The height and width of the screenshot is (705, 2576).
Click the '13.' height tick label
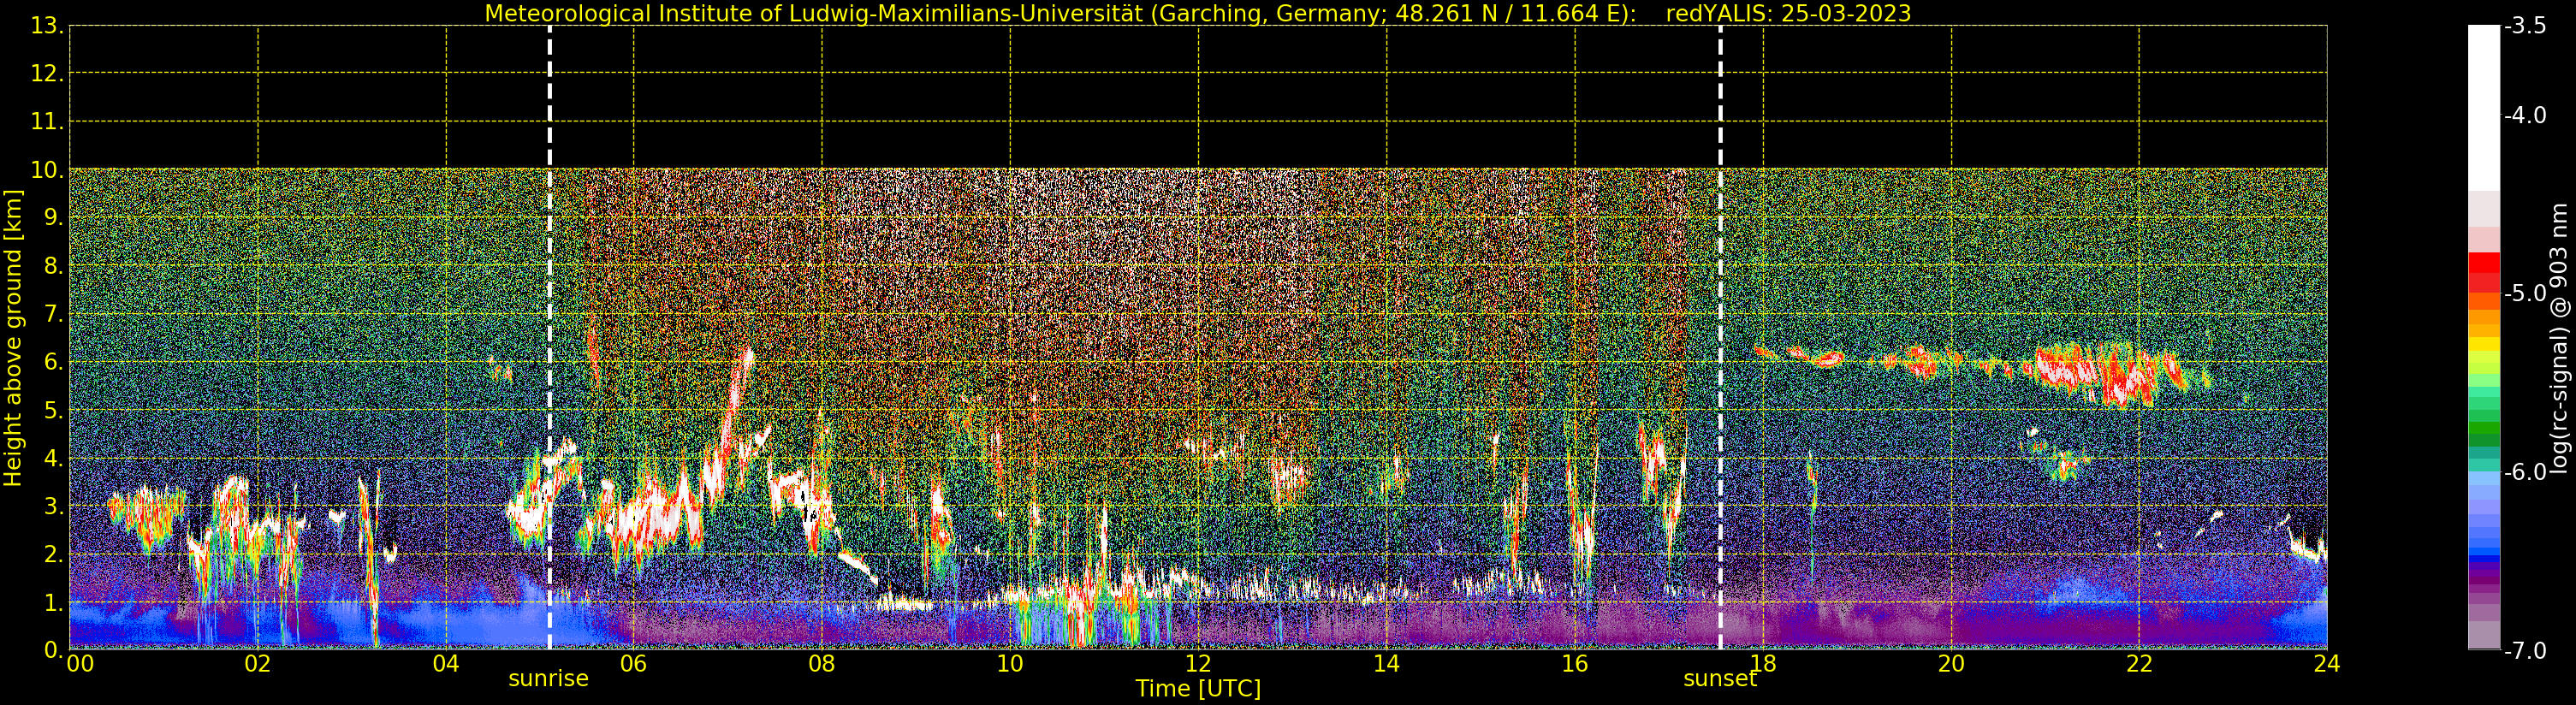coord(47,26)
